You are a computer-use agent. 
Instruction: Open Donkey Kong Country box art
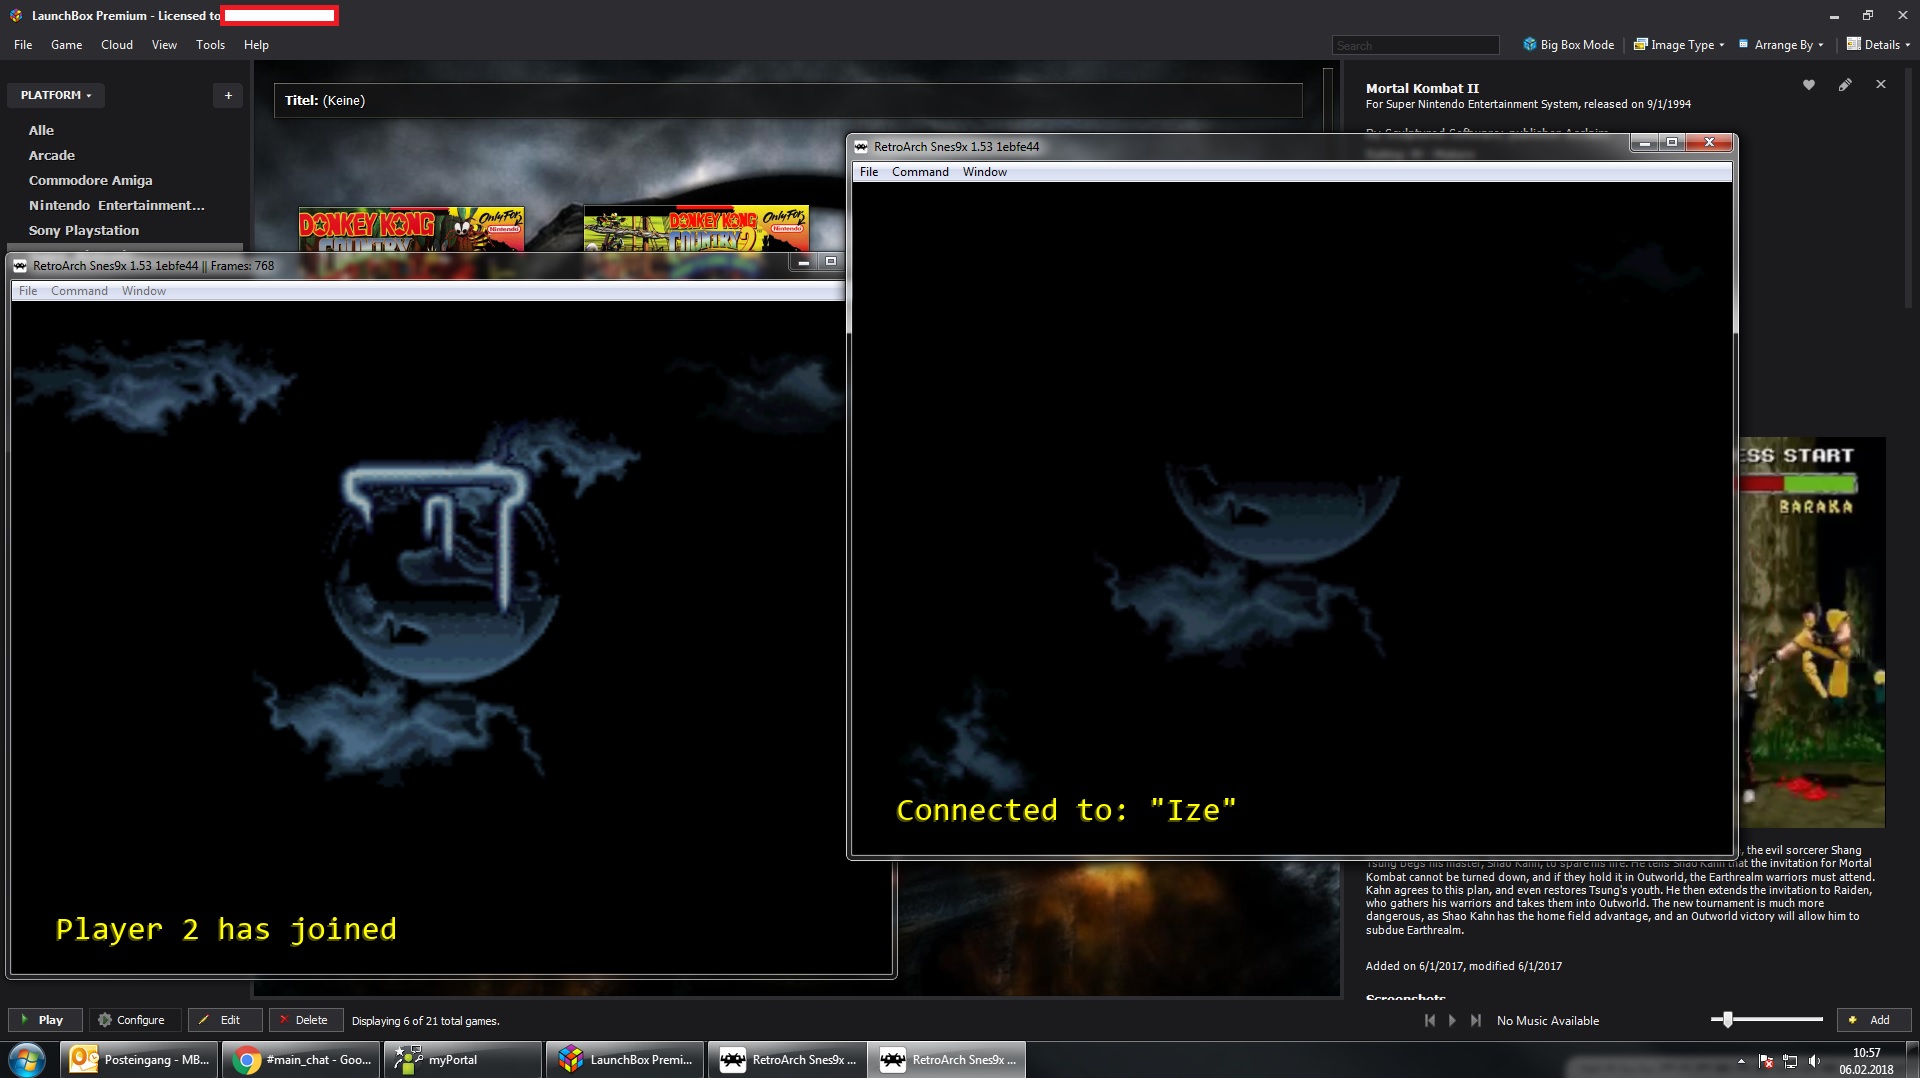(x=411, y=229)
